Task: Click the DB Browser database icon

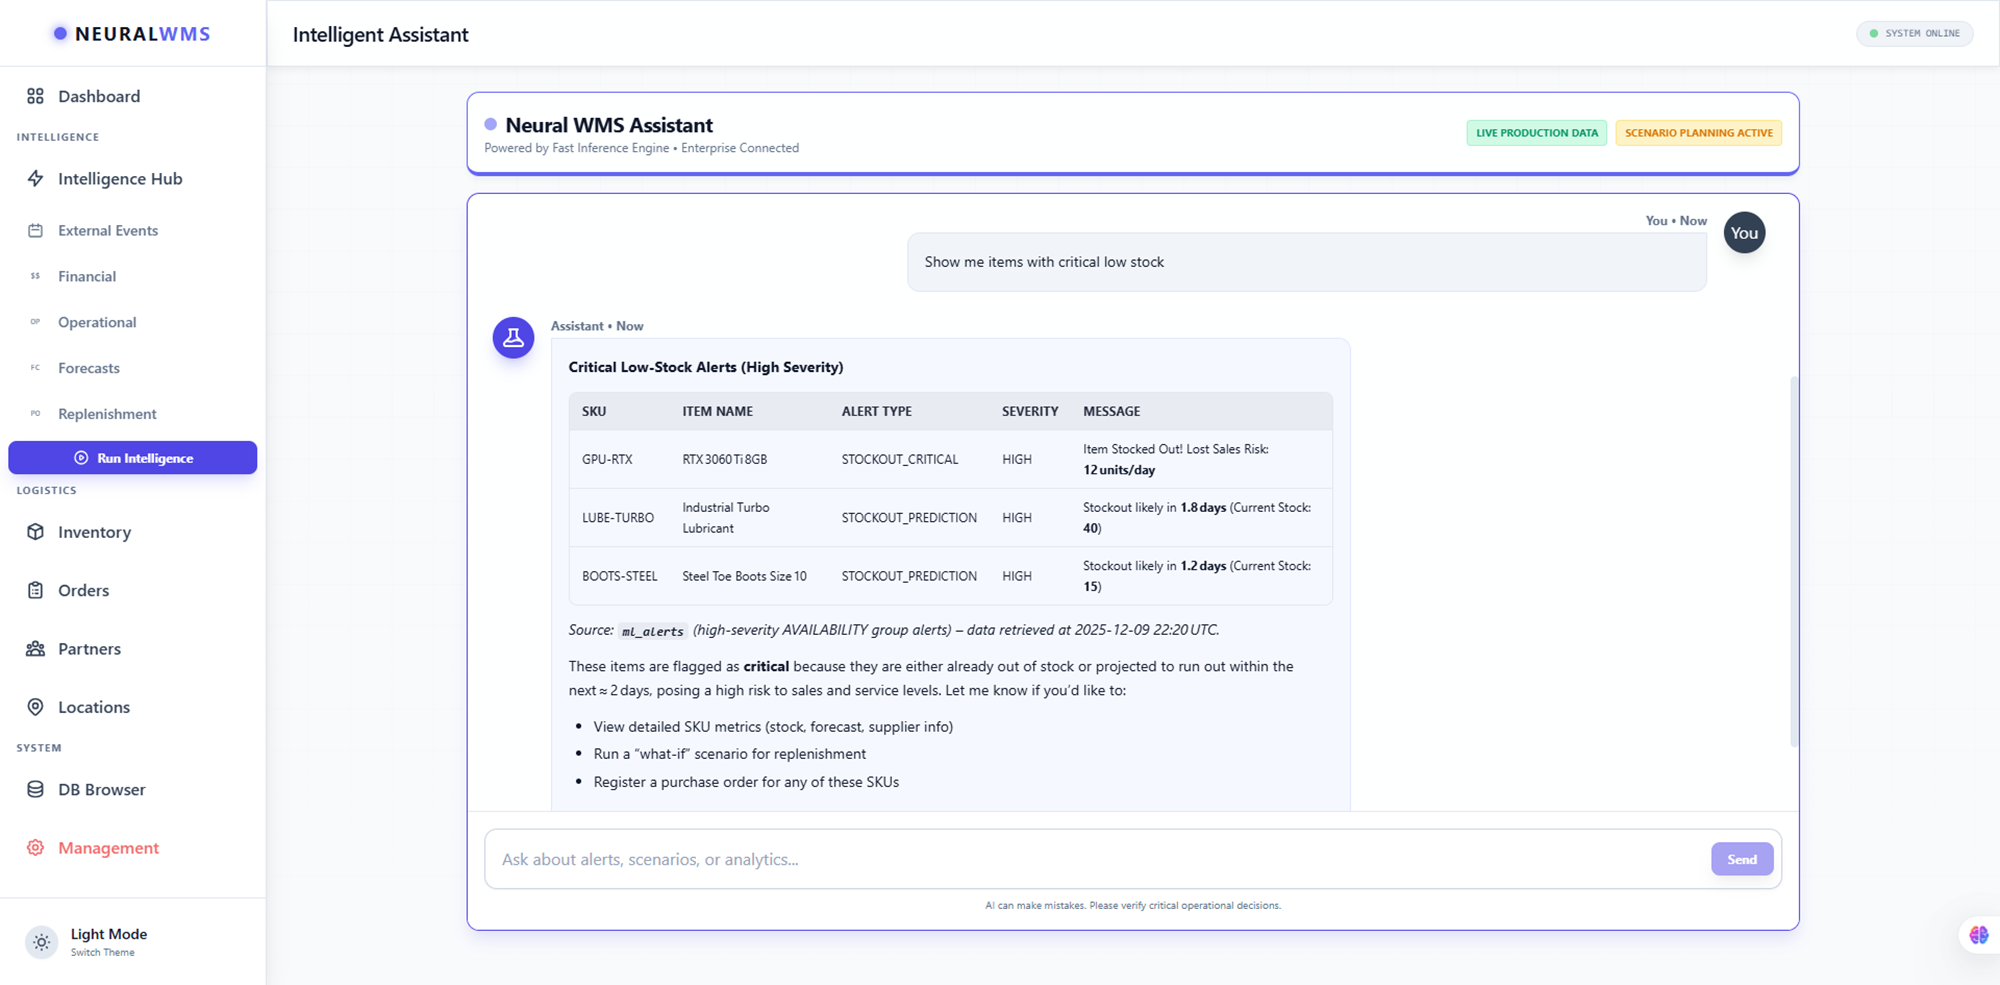Action: tap(36, 789)
